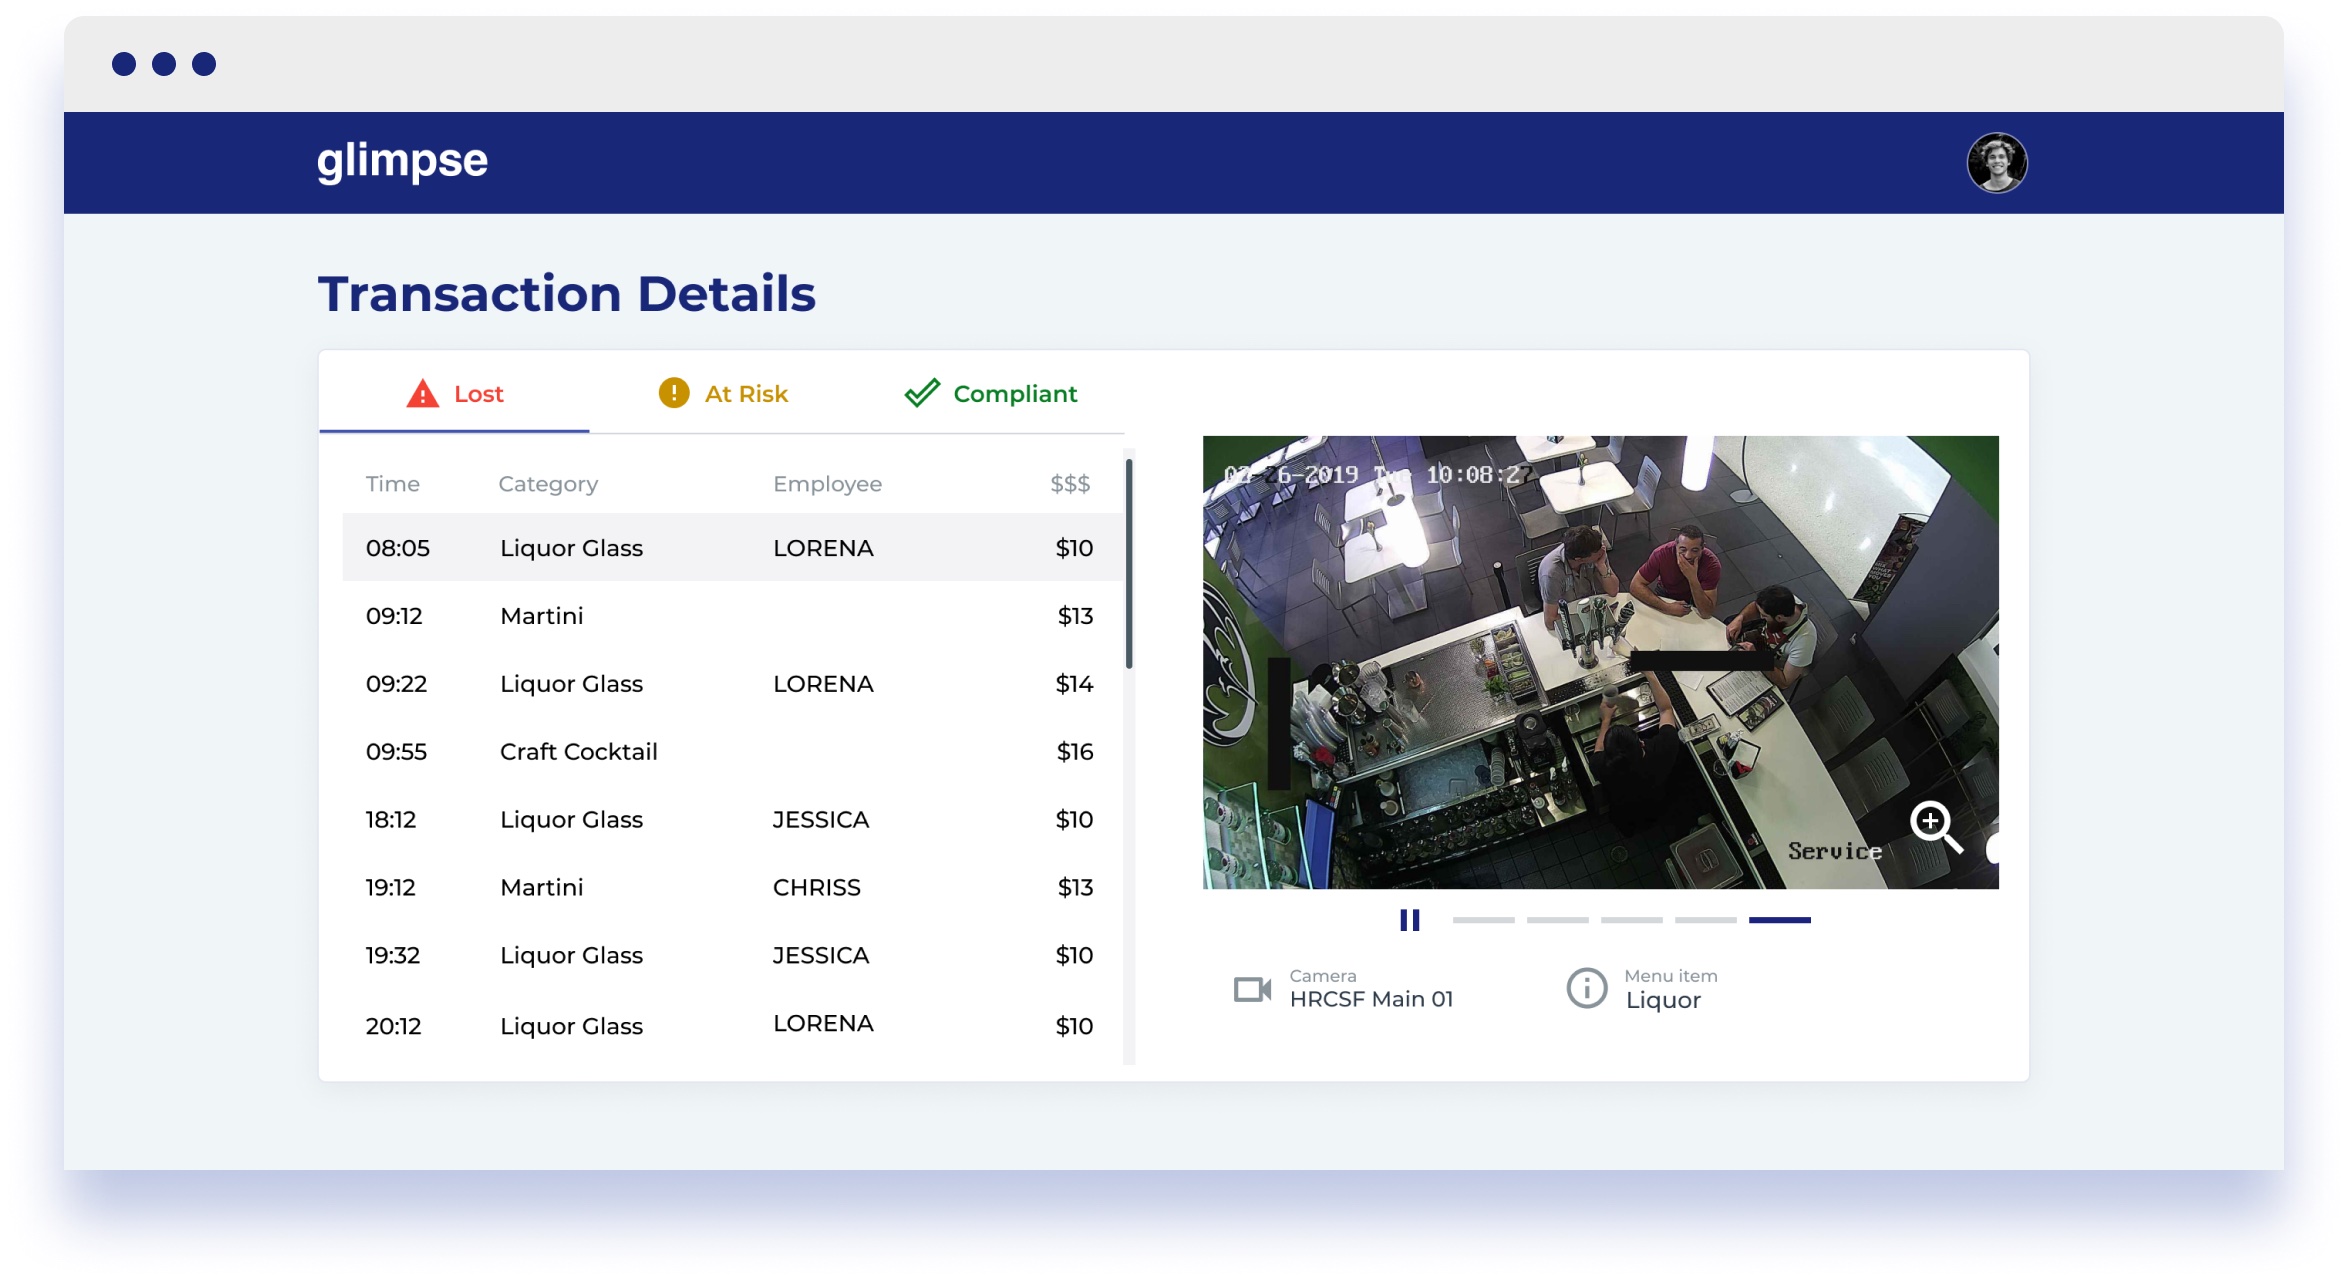Click the Employee column header
2348x1282 pixels.
tap(827, 484)
